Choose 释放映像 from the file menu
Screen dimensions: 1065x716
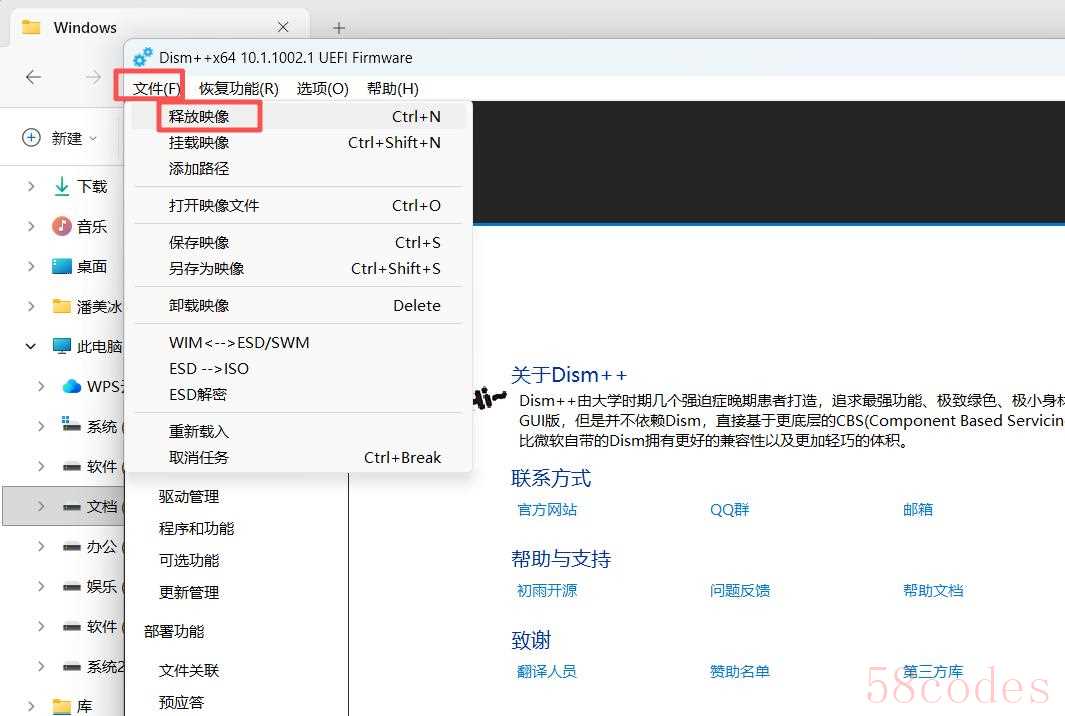pyautogui.click(x=199, y=116)
